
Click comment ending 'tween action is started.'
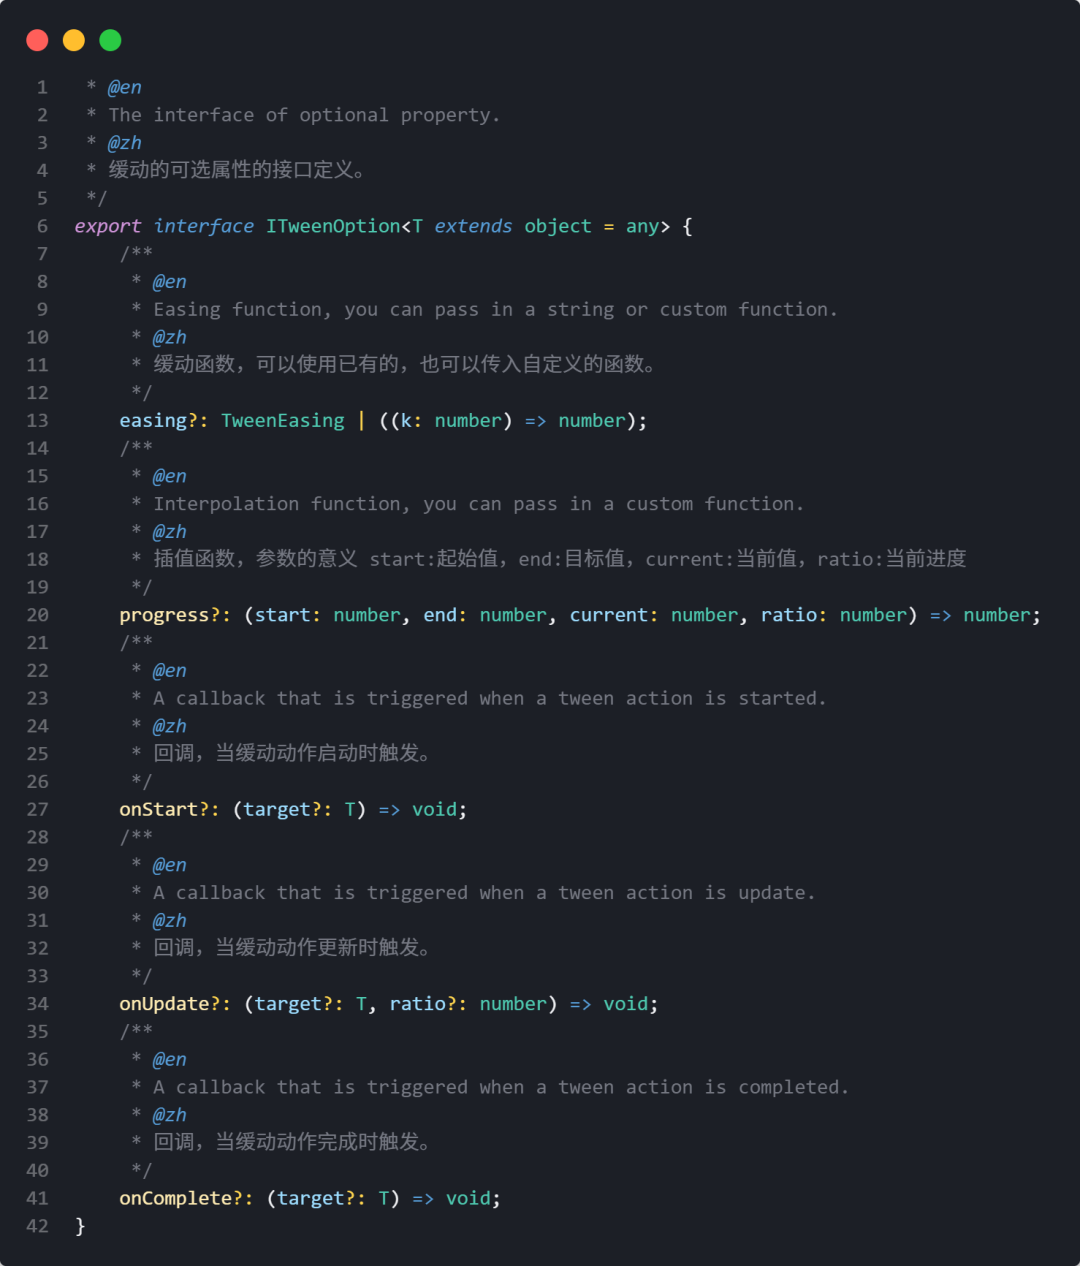490,698
